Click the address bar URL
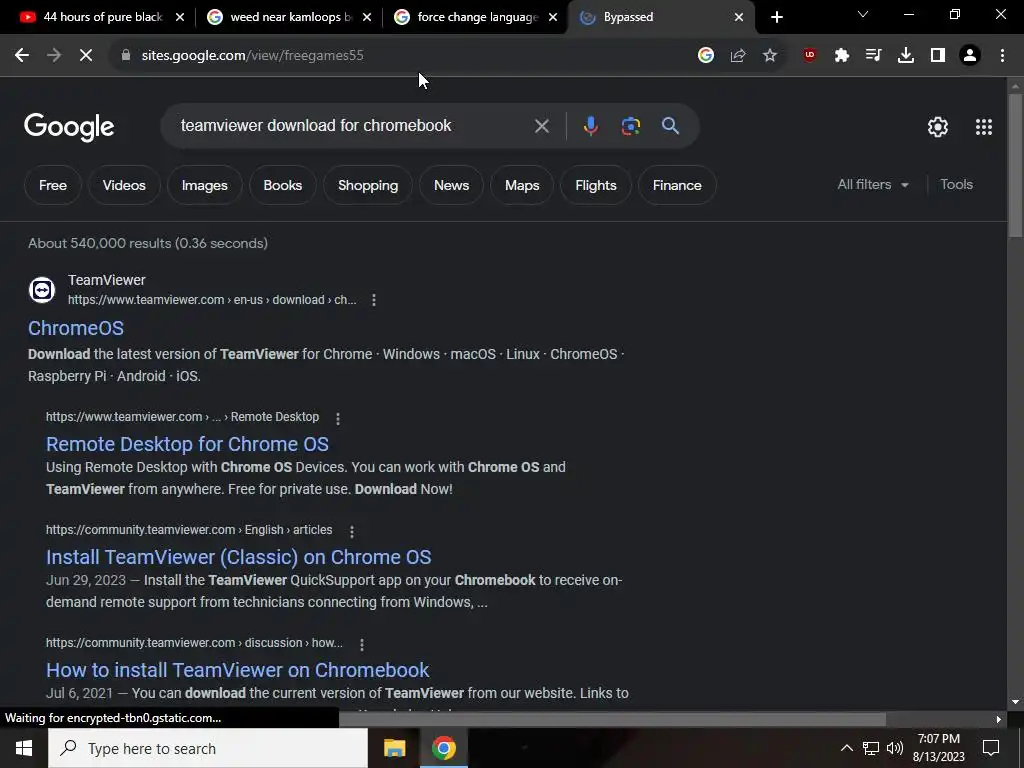The height and width of the screenshot is (768, 1024). [252, 56]
